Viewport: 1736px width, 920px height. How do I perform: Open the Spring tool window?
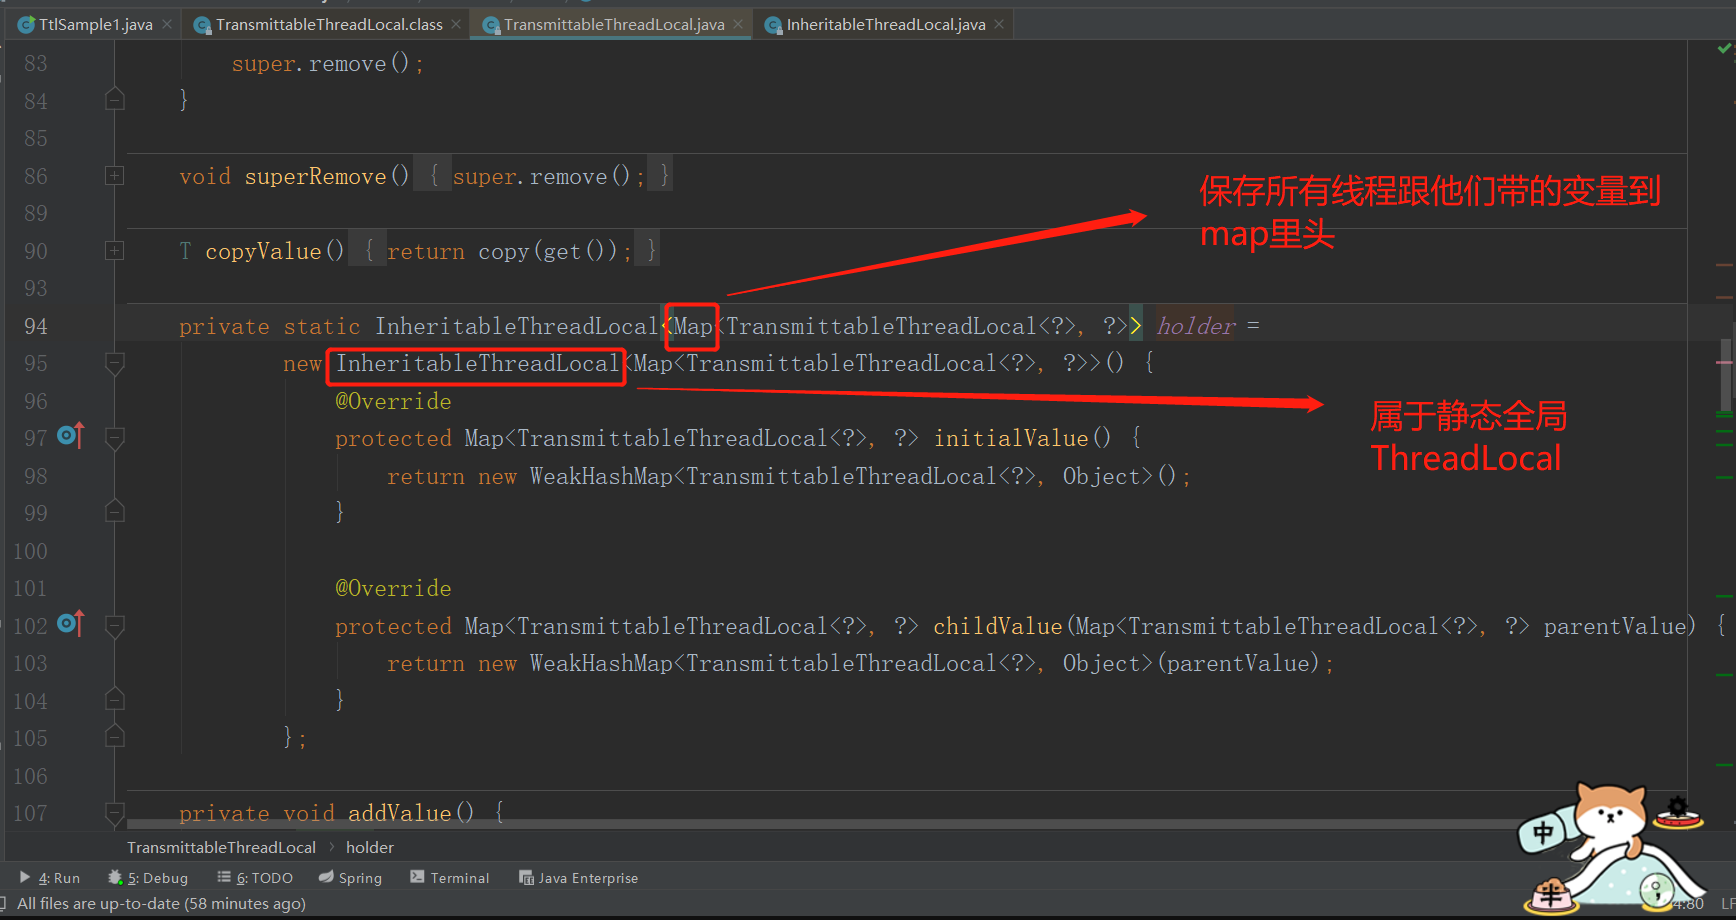pos(351,878)
